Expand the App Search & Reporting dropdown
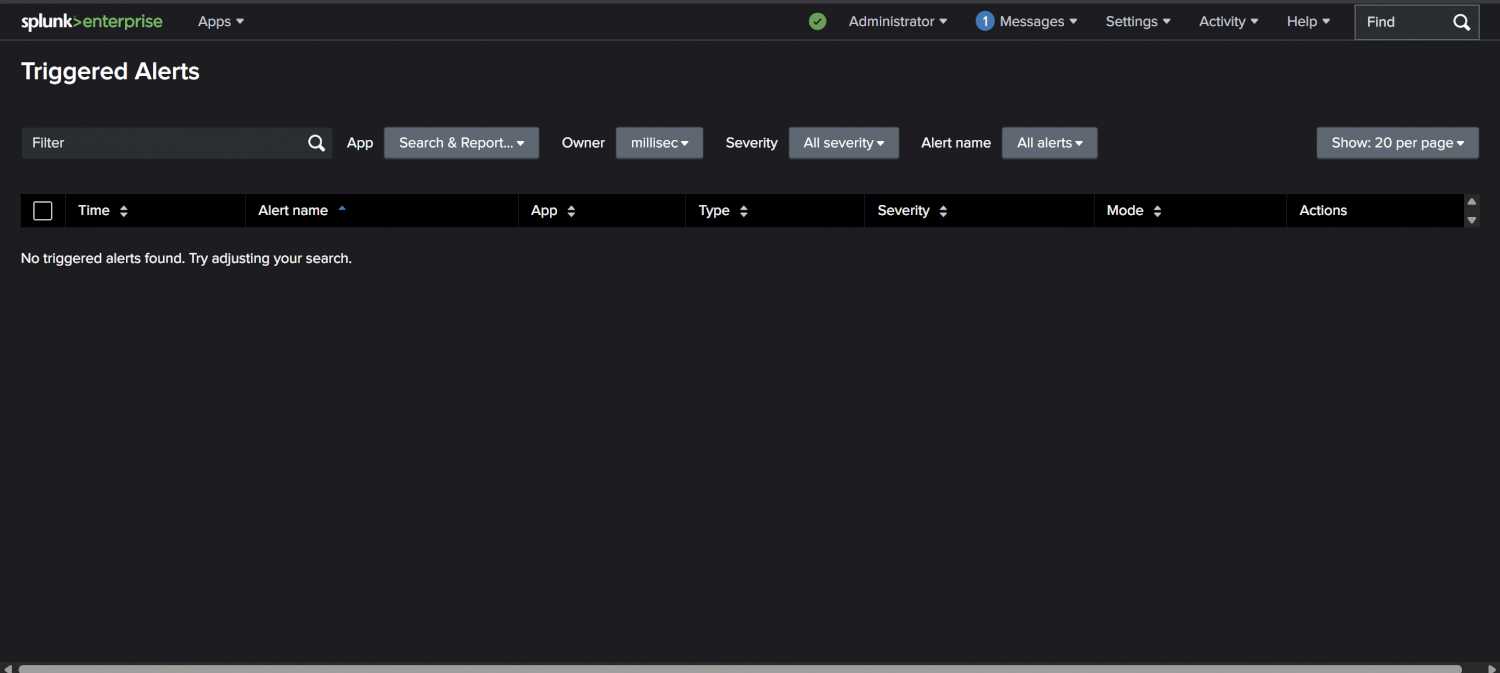 coord(461,143)
